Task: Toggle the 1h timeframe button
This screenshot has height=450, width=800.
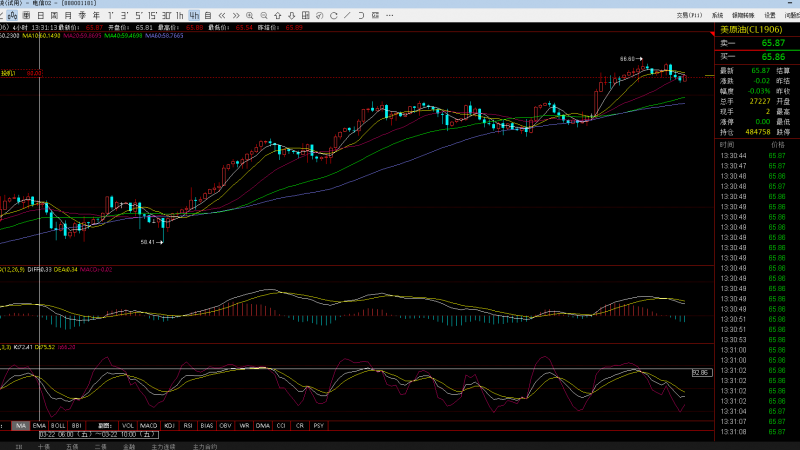Action: tap(180, 15)
